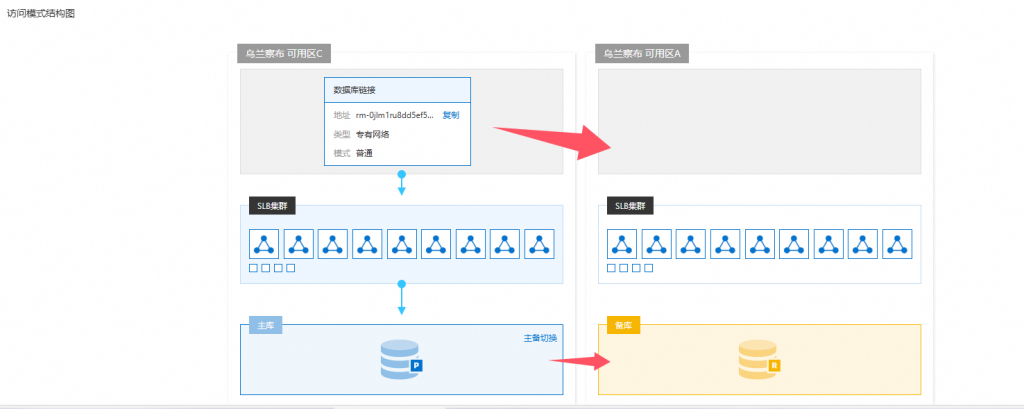Click the first SLB node icon in zone A
Screen dimensions: 1024x409
623,243
